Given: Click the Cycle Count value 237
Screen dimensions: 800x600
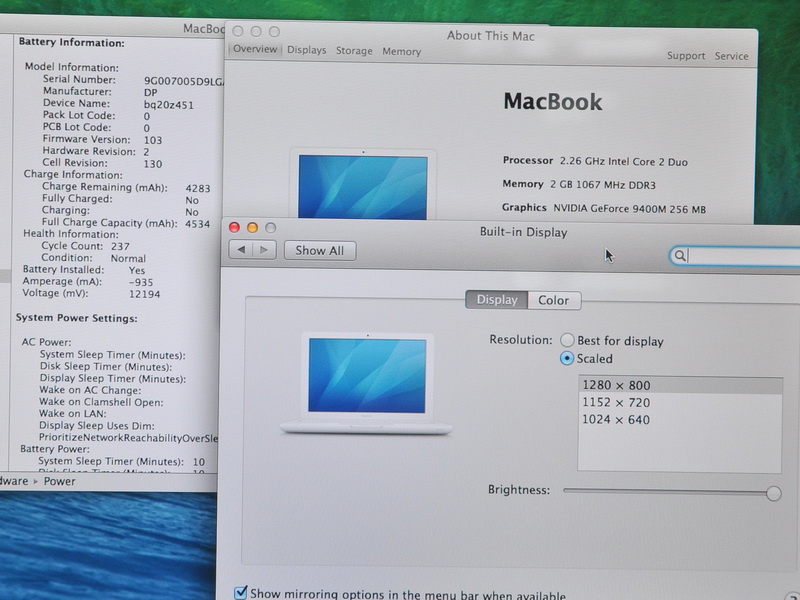Looking at the screenshot, I should [120, 246].
